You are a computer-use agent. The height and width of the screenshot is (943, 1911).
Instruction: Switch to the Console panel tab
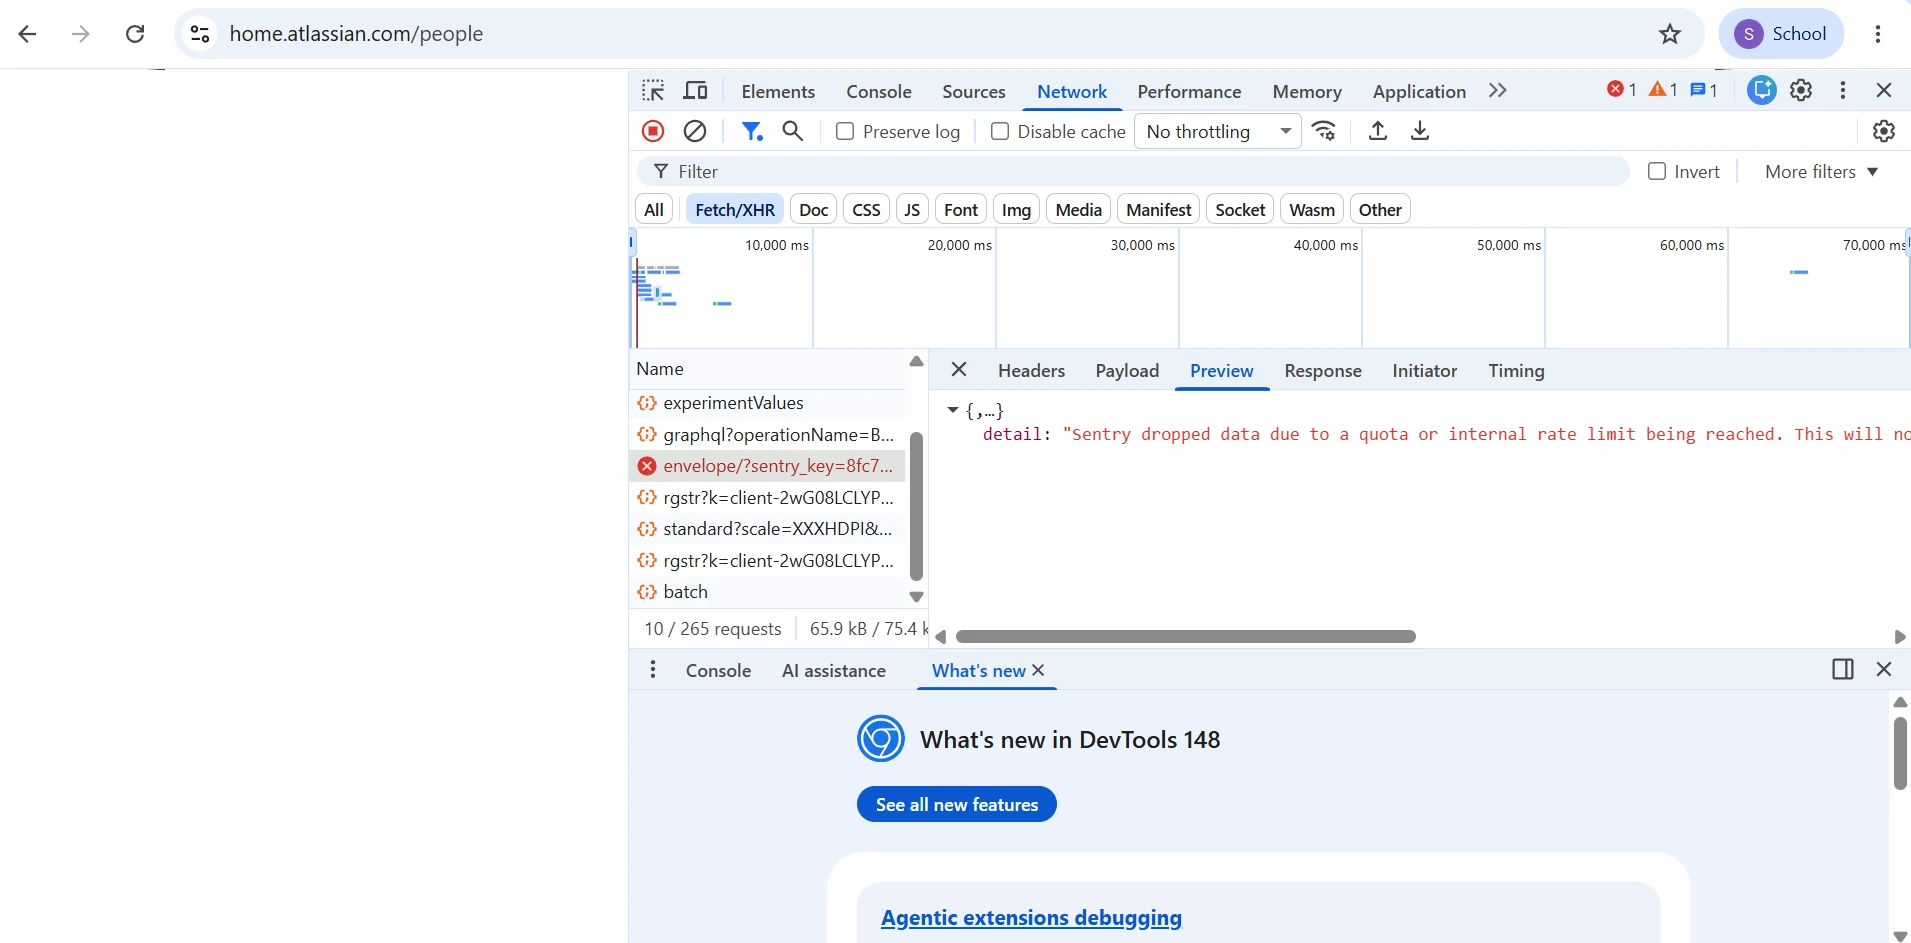[879, 91]
